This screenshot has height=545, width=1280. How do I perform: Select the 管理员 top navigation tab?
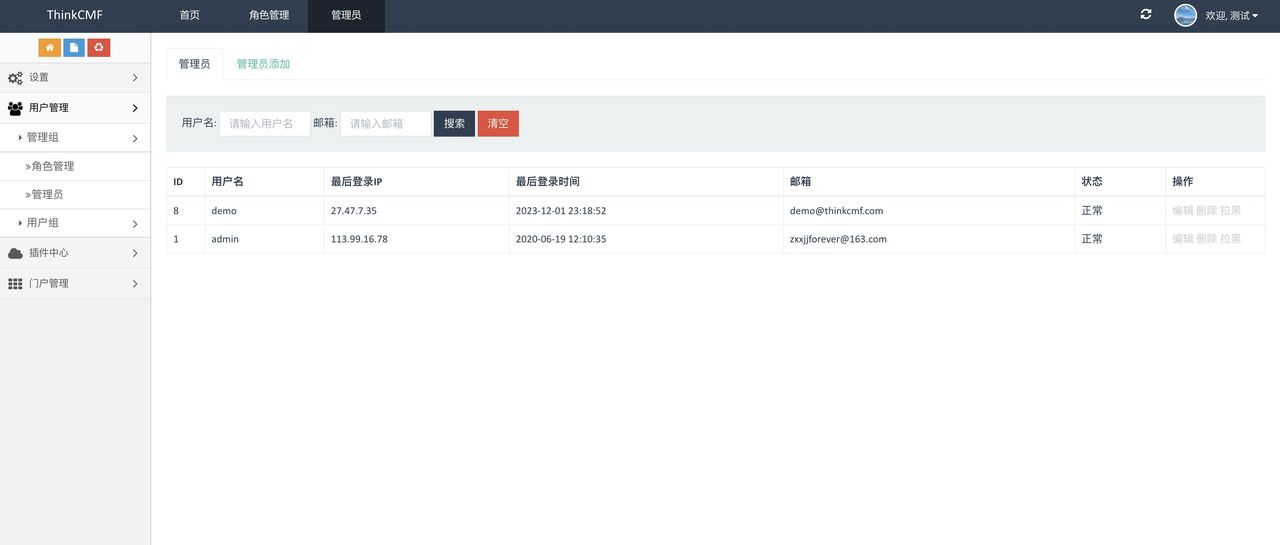coord(346,16)
